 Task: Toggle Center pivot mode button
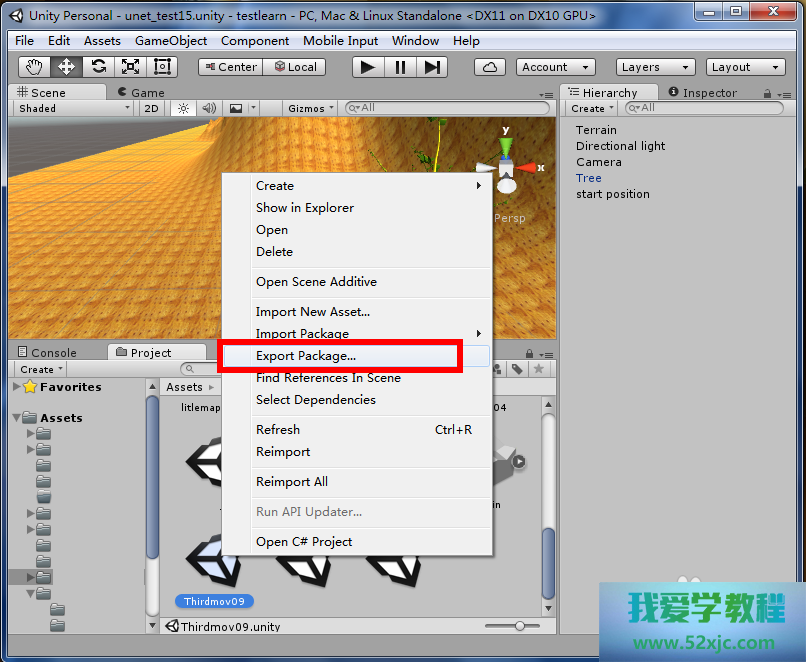pos(230,67)
